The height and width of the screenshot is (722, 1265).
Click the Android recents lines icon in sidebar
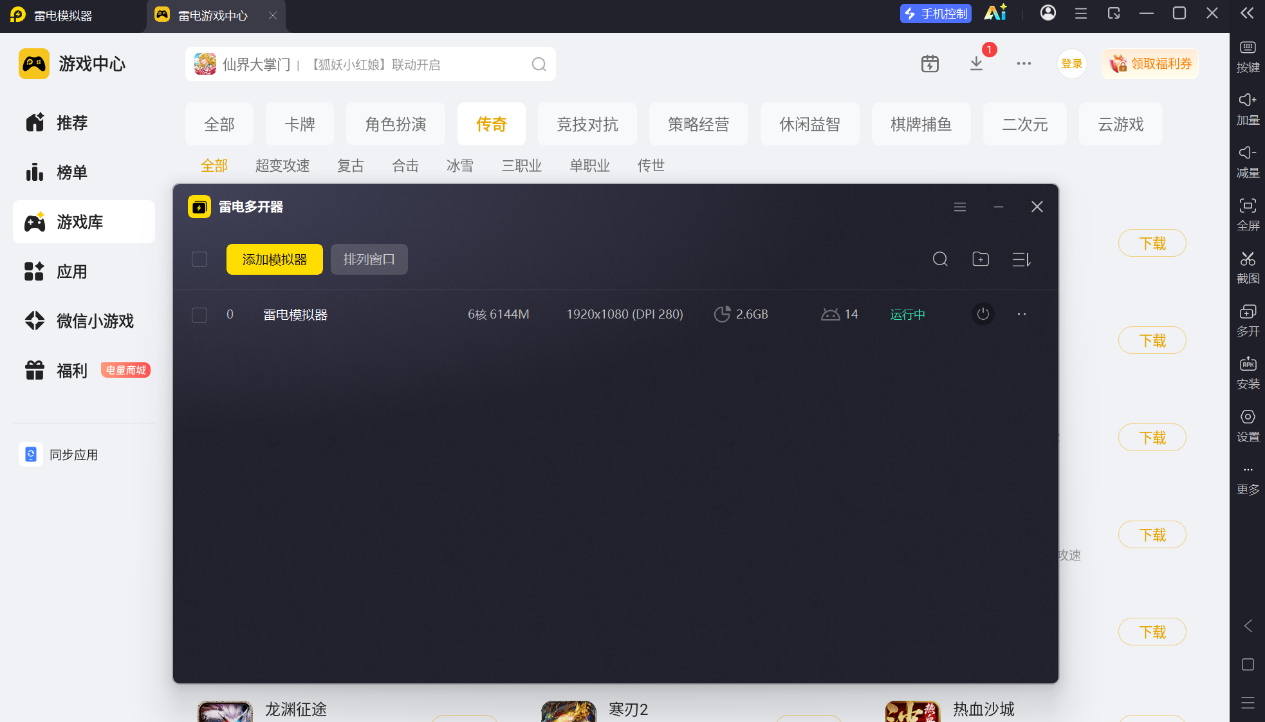[1247, 702]
